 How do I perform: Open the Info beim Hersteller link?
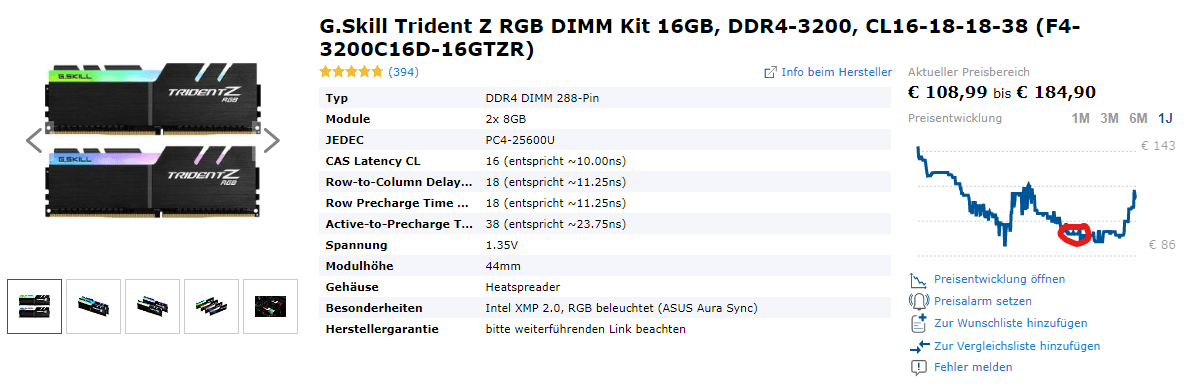(837, 72)
